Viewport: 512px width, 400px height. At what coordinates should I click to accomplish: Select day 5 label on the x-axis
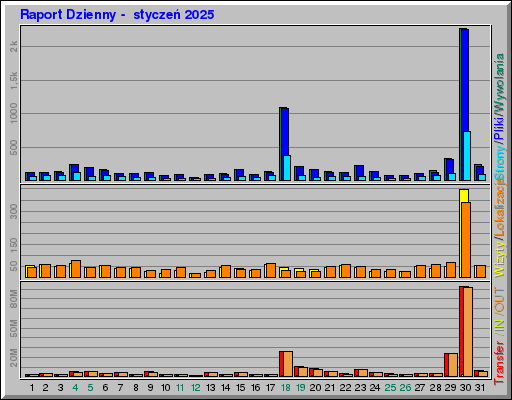(x=90, y=388)
